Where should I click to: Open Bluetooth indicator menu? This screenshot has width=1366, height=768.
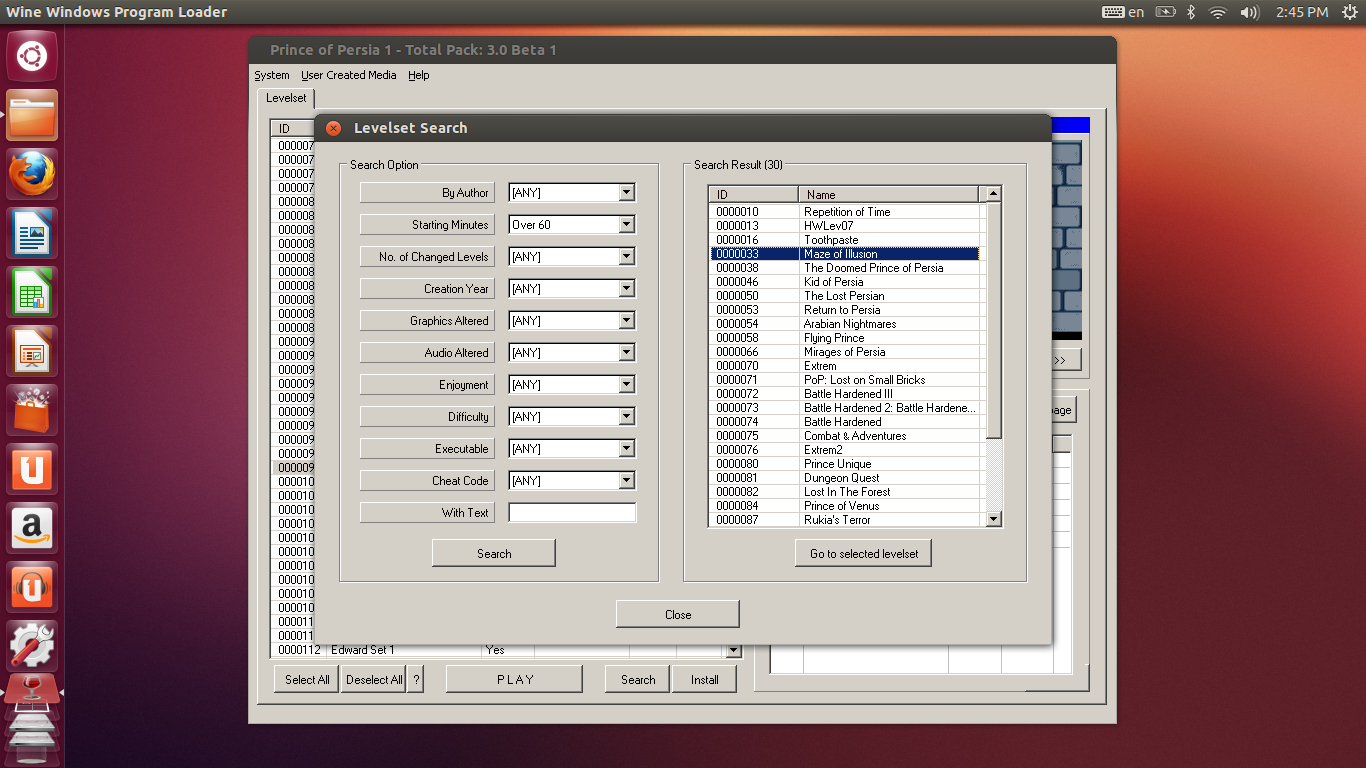(1191, 12)
